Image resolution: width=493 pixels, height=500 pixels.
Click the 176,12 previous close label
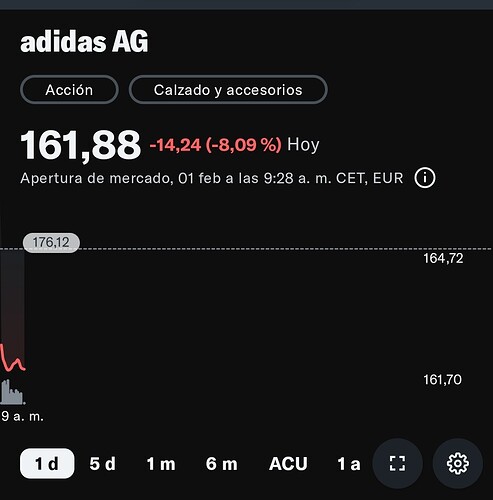pos(51,242)
